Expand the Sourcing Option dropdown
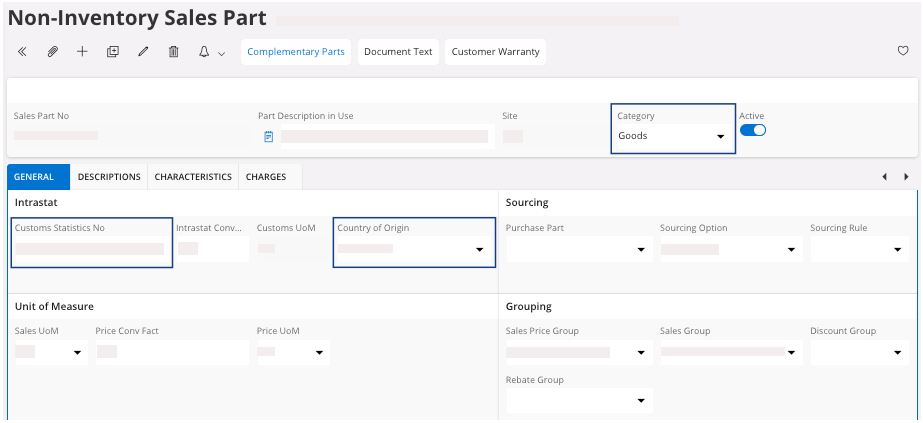The width and height of the screenshot is (923, 423). point(791,250)
